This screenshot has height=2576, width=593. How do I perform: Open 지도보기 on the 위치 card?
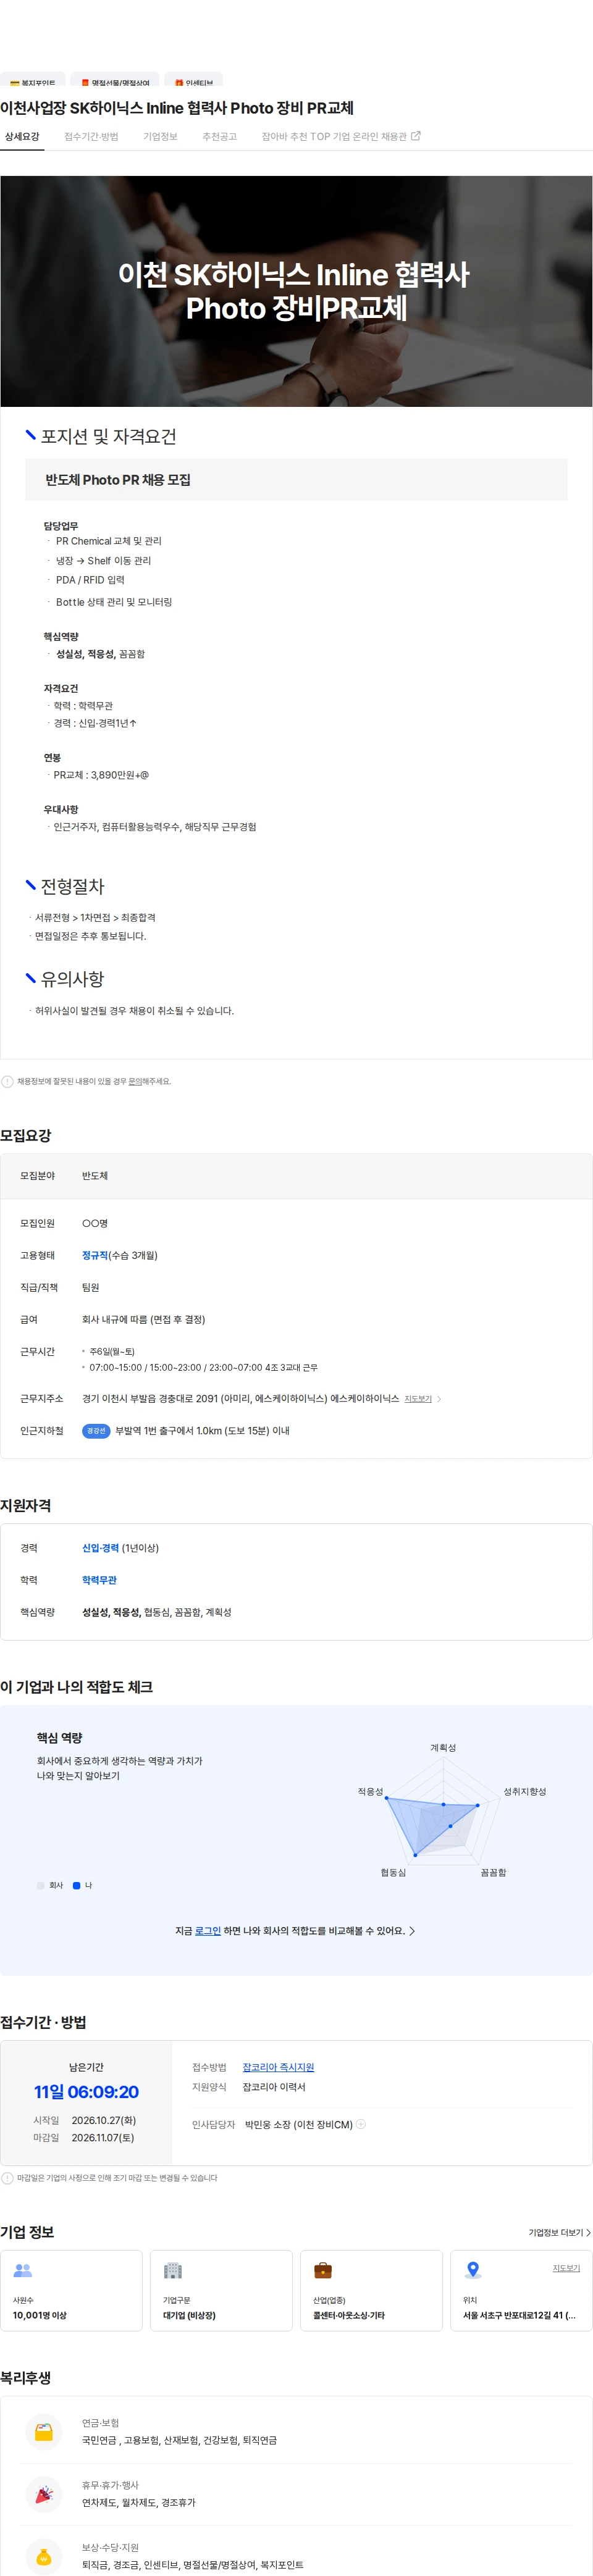566,2268
